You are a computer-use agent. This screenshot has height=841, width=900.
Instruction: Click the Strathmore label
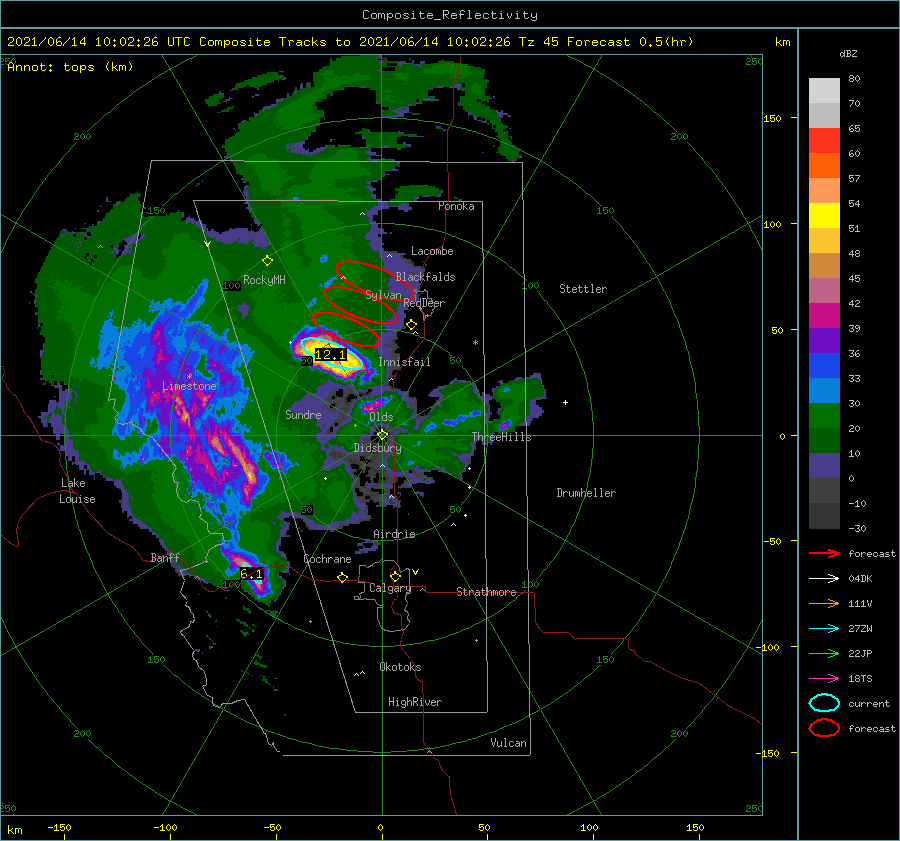486,592
